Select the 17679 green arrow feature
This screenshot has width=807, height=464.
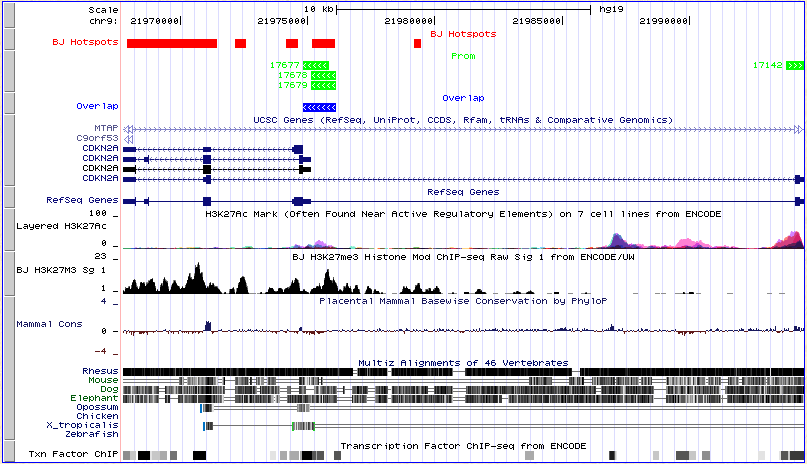pyautogui.click(x=323, y=85)
